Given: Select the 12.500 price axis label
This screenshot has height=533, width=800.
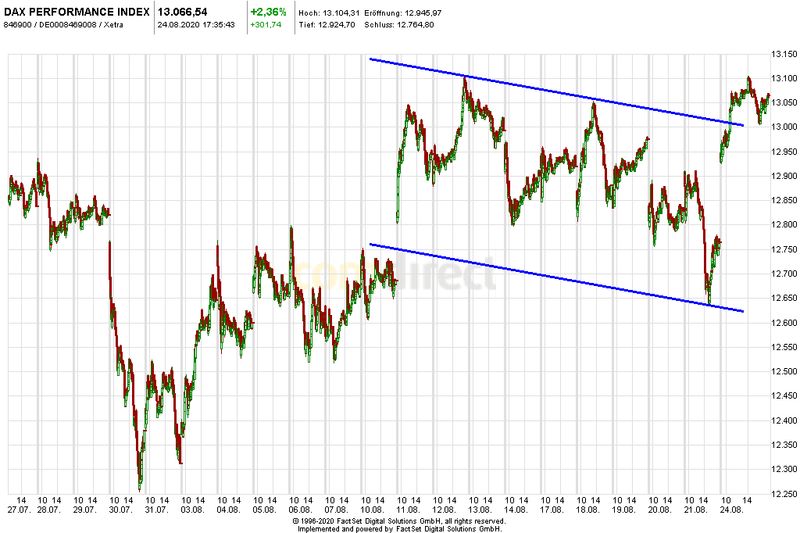Looking at the screenshot, I should point(784,372).
